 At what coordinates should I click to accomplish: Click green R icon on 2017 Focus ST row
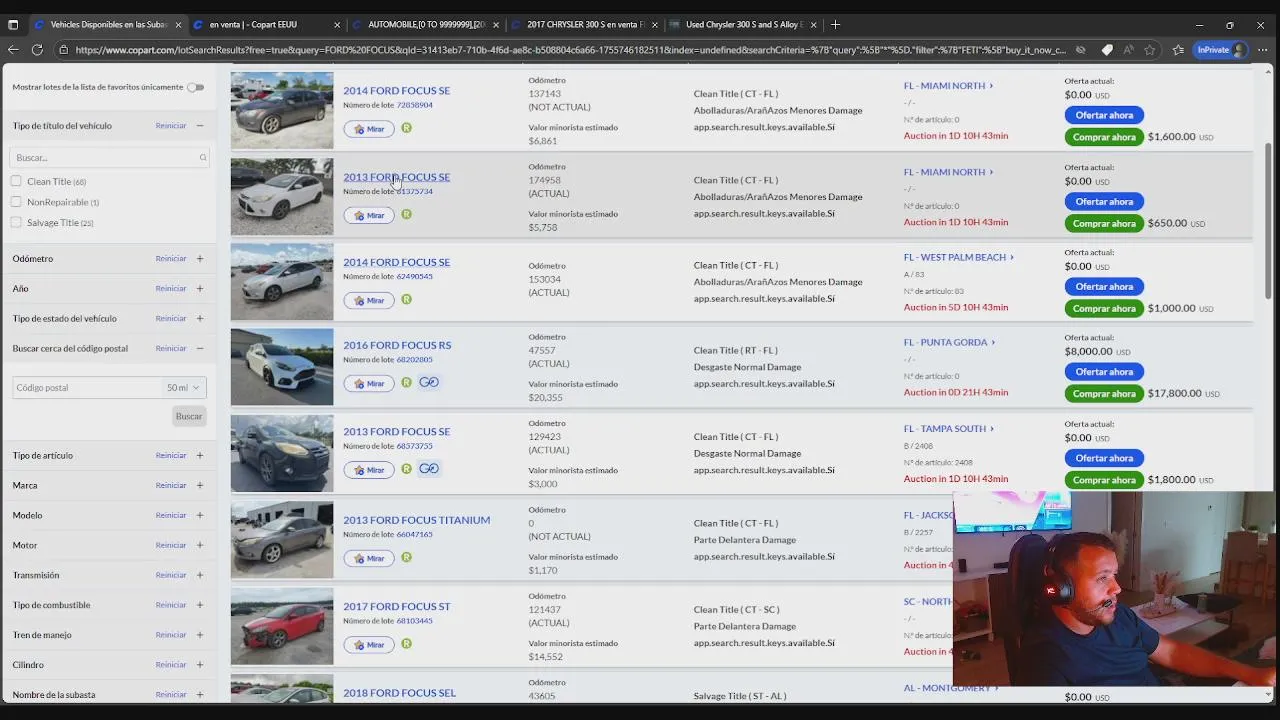tap(406, 643)
